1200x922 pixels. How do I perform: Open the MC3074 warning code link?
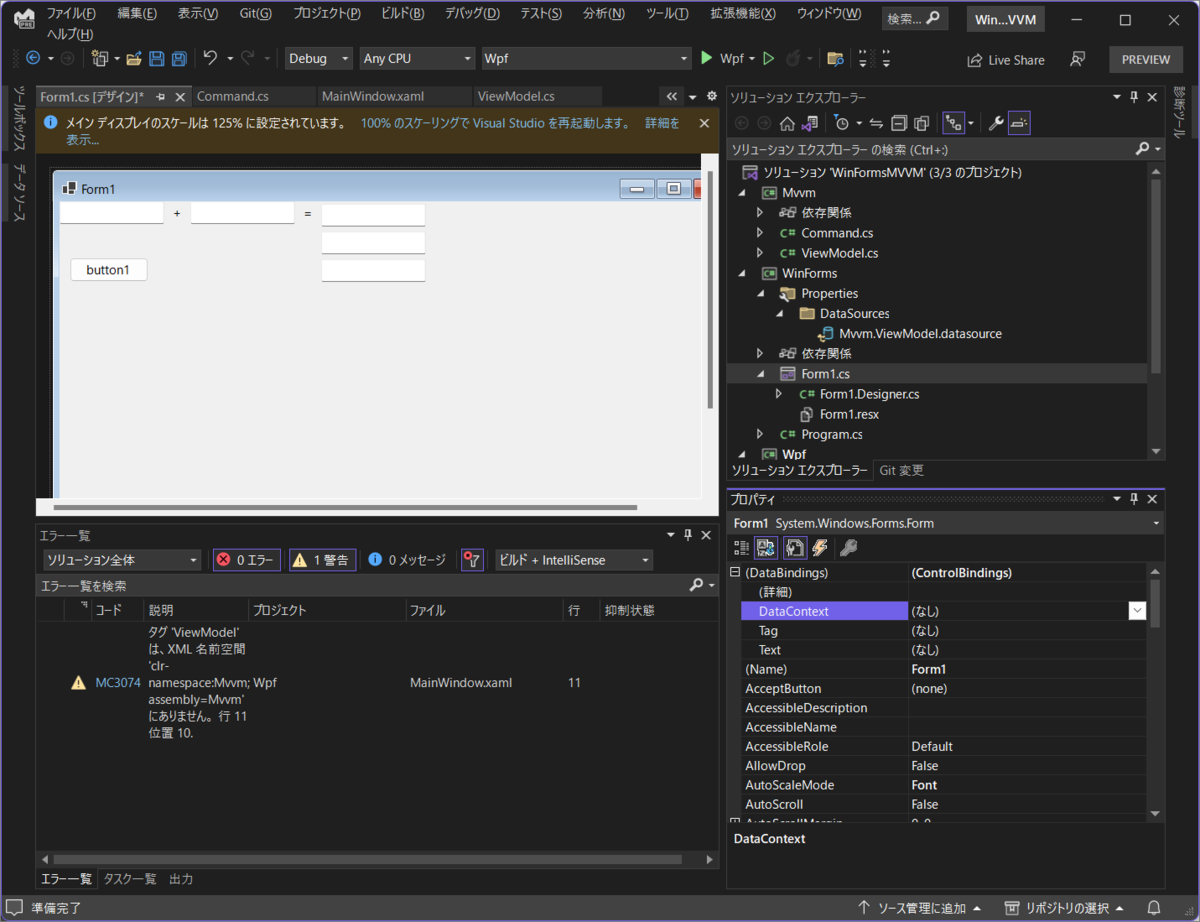118,683
